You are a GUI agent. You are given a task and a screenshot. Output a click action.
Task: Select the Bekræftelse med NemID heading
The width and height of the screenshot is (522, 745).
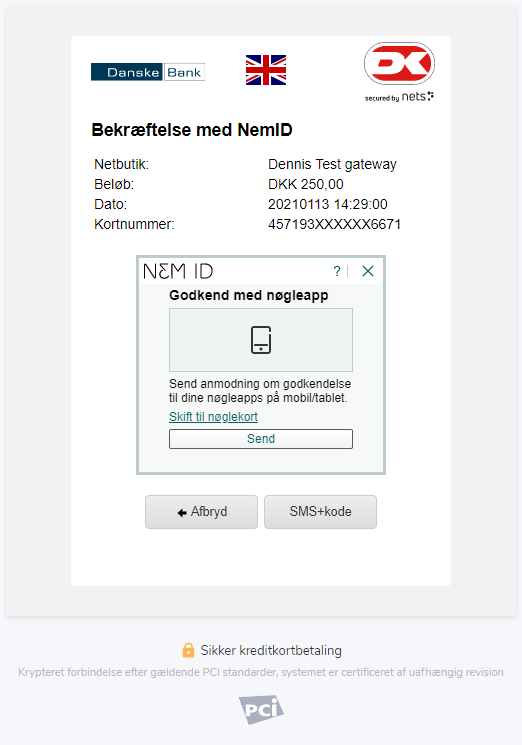tap(192, 130)
